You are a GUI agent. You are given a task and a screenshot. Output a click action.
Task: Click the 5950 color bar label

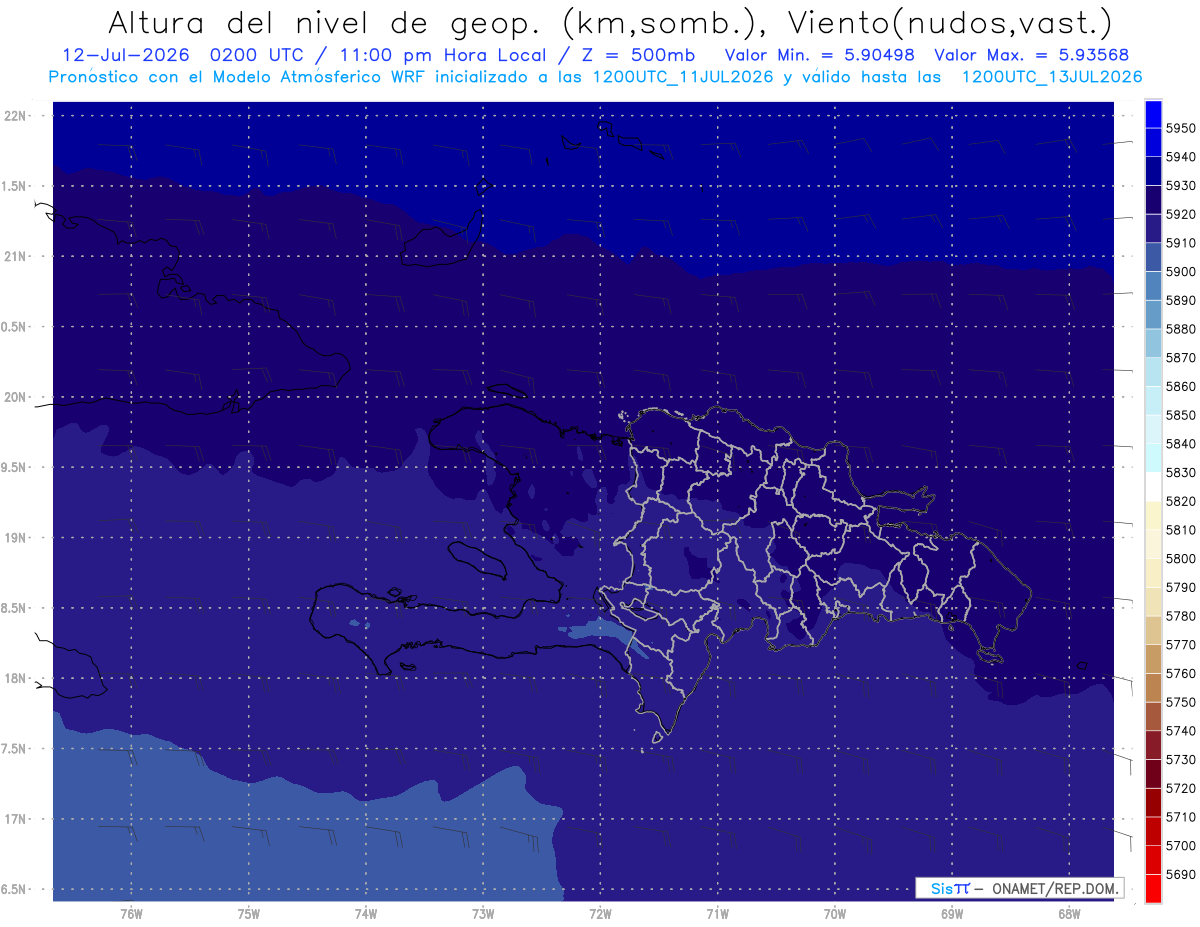tap(1180, 128)
